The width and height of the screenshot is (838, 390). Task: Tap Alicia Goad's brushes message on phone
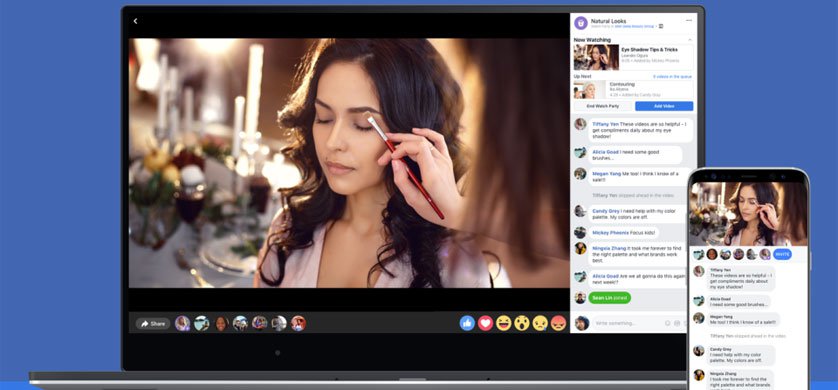tap(739, 302)
